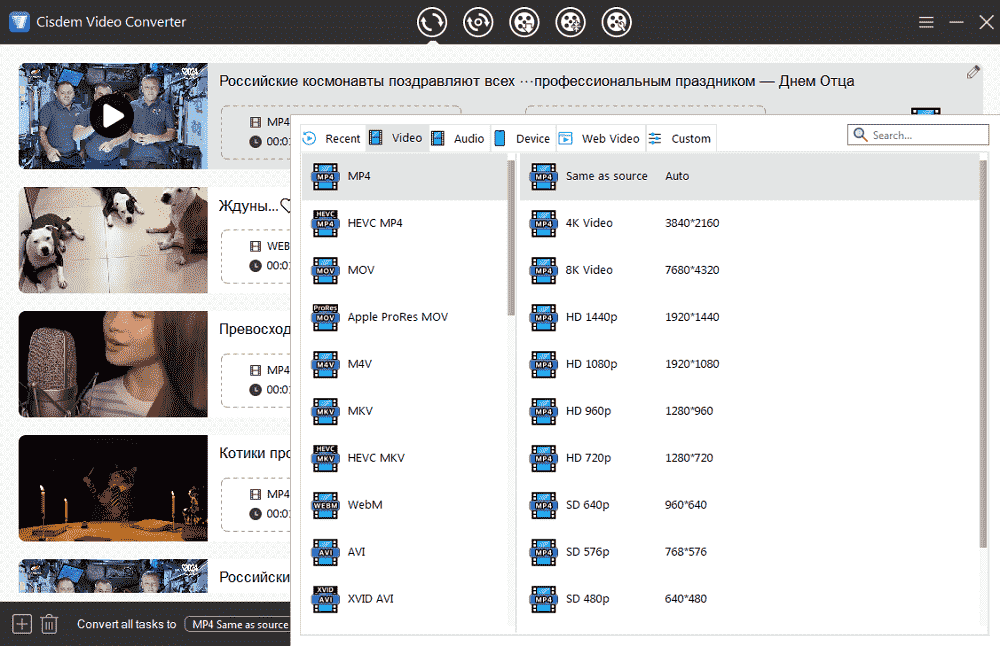
Task: Click the WebM format icon
Action: (x=325, y=505)
